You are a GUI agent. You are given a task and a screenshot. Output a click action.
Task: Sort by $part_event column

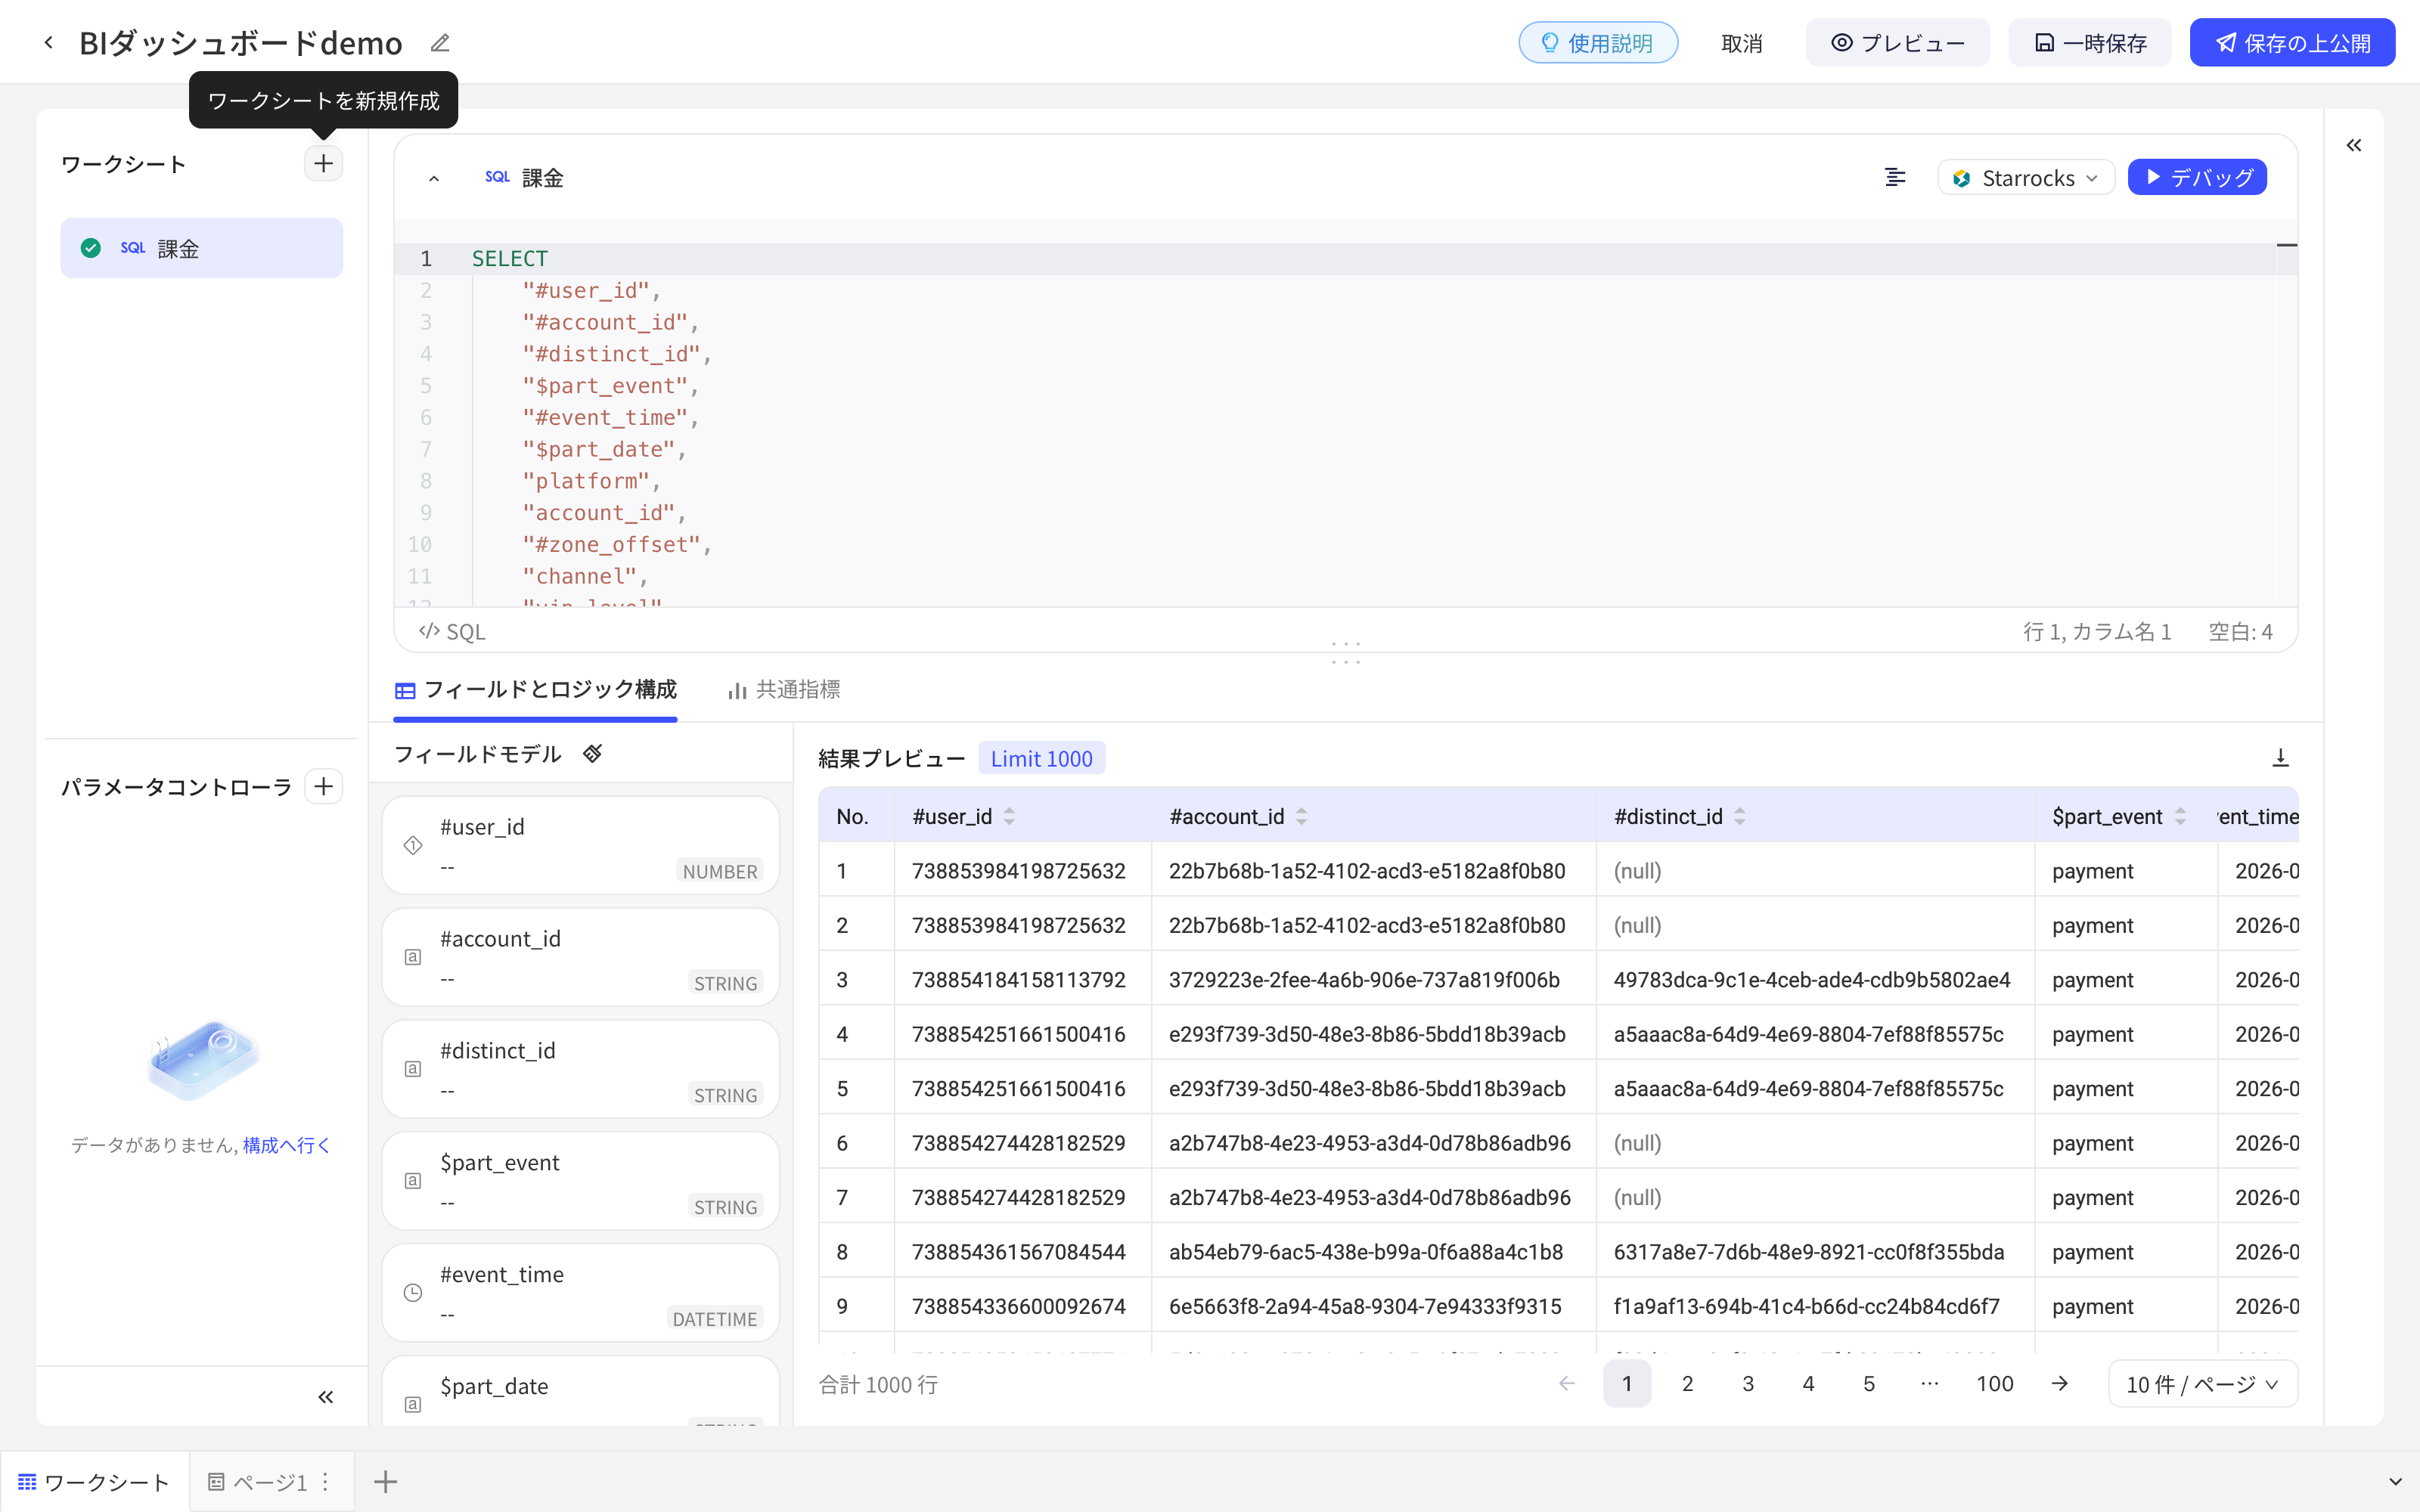[x=2180, y=817]
